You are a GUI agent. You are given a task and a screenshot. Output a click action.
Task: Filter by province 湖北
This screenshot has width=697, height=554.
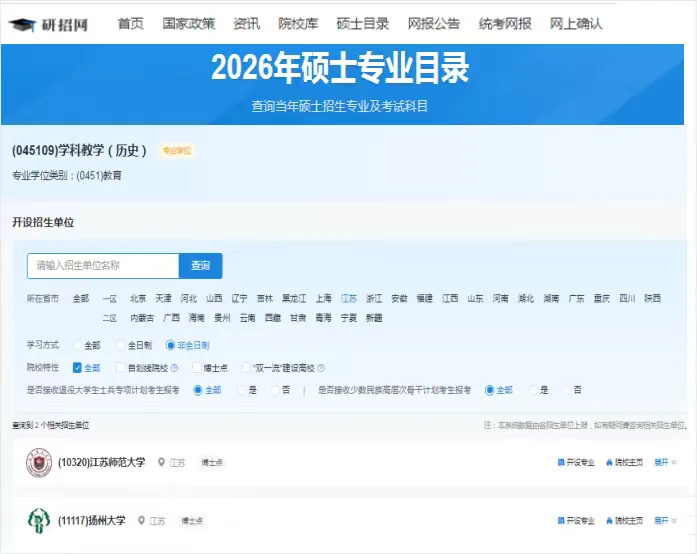tap(526, 298)
